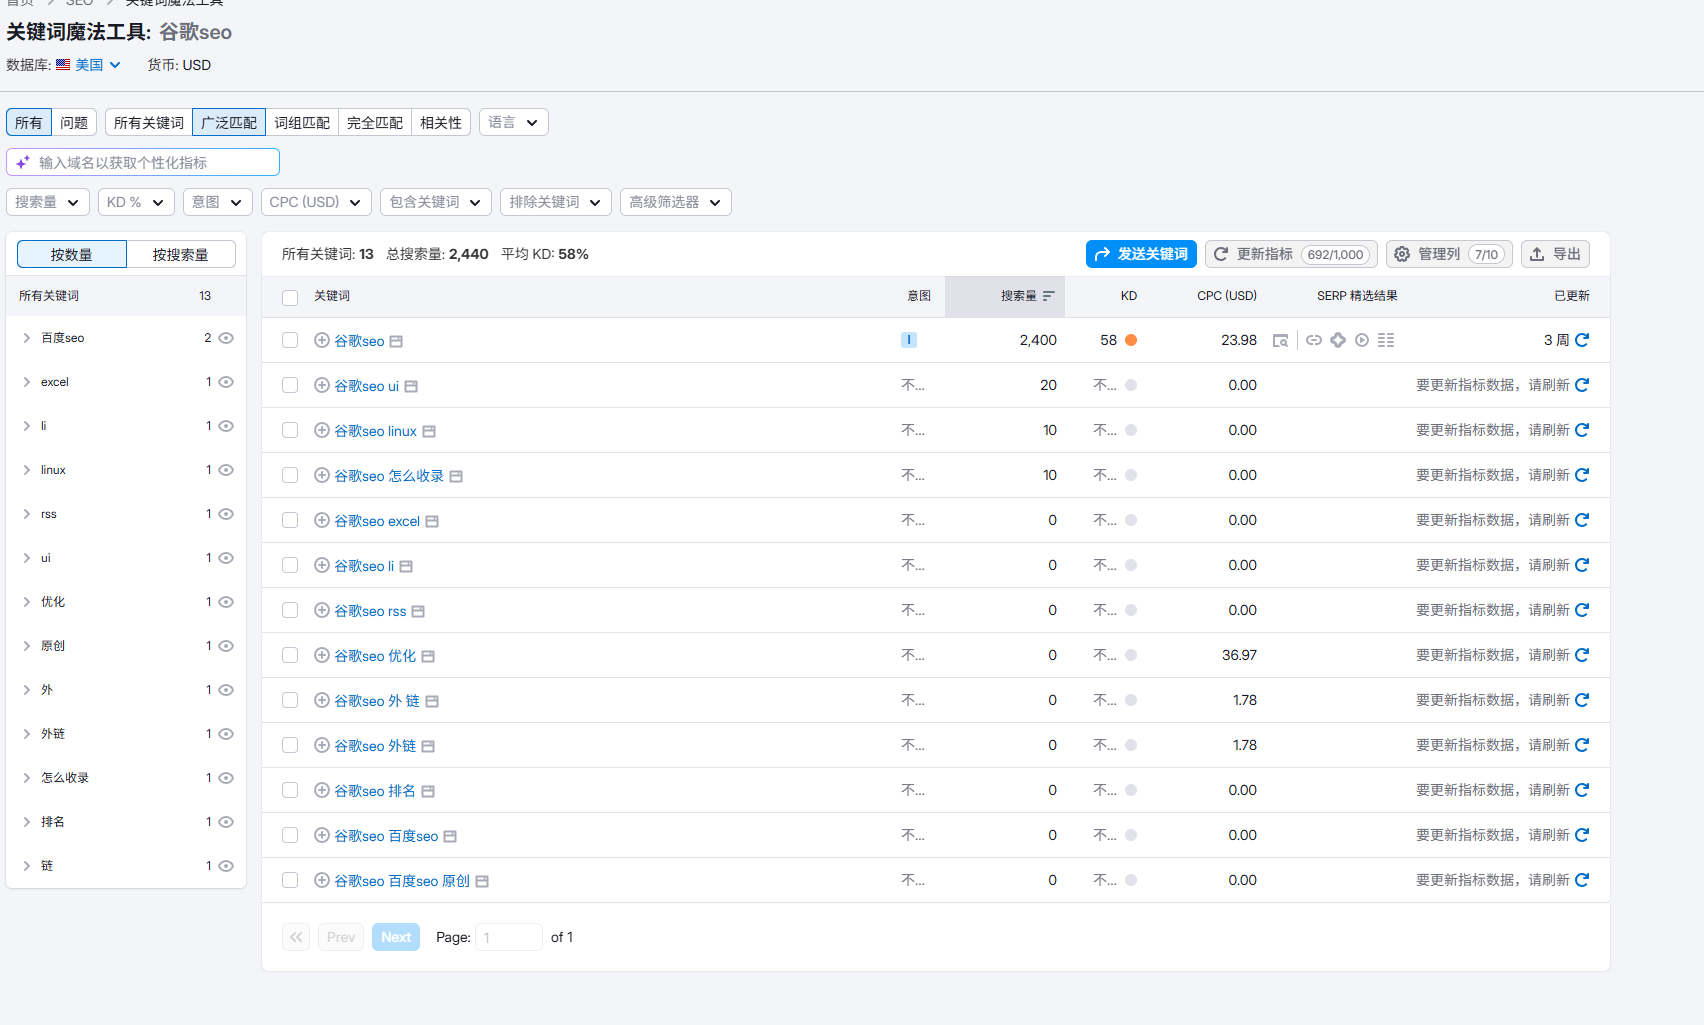Image resolution: width=1704 pixels, height=1025 pixels.
Task: Open SERP snapshot icon for 谷歌seo 百度seo
Action: point(450,836)
